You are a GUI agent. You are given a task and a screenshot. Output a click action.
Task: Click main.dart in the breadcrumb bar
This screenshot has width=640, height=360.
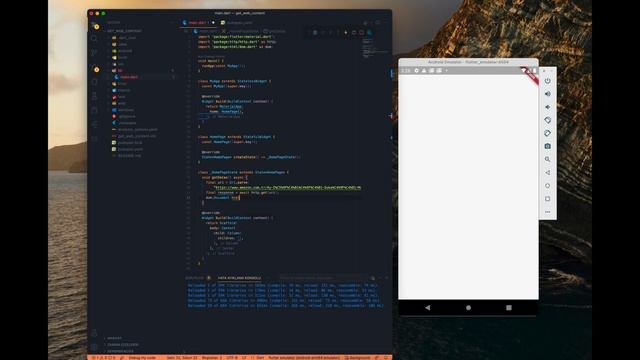click(x=208, y=31)
